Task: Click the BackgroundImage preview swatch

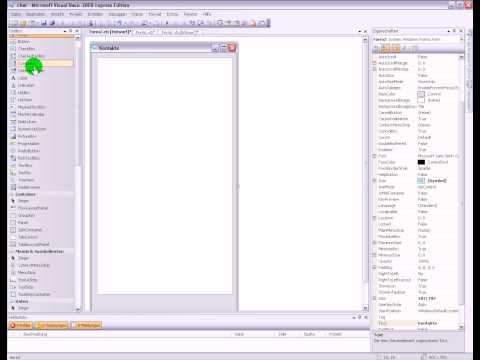Action: [421, 100]
